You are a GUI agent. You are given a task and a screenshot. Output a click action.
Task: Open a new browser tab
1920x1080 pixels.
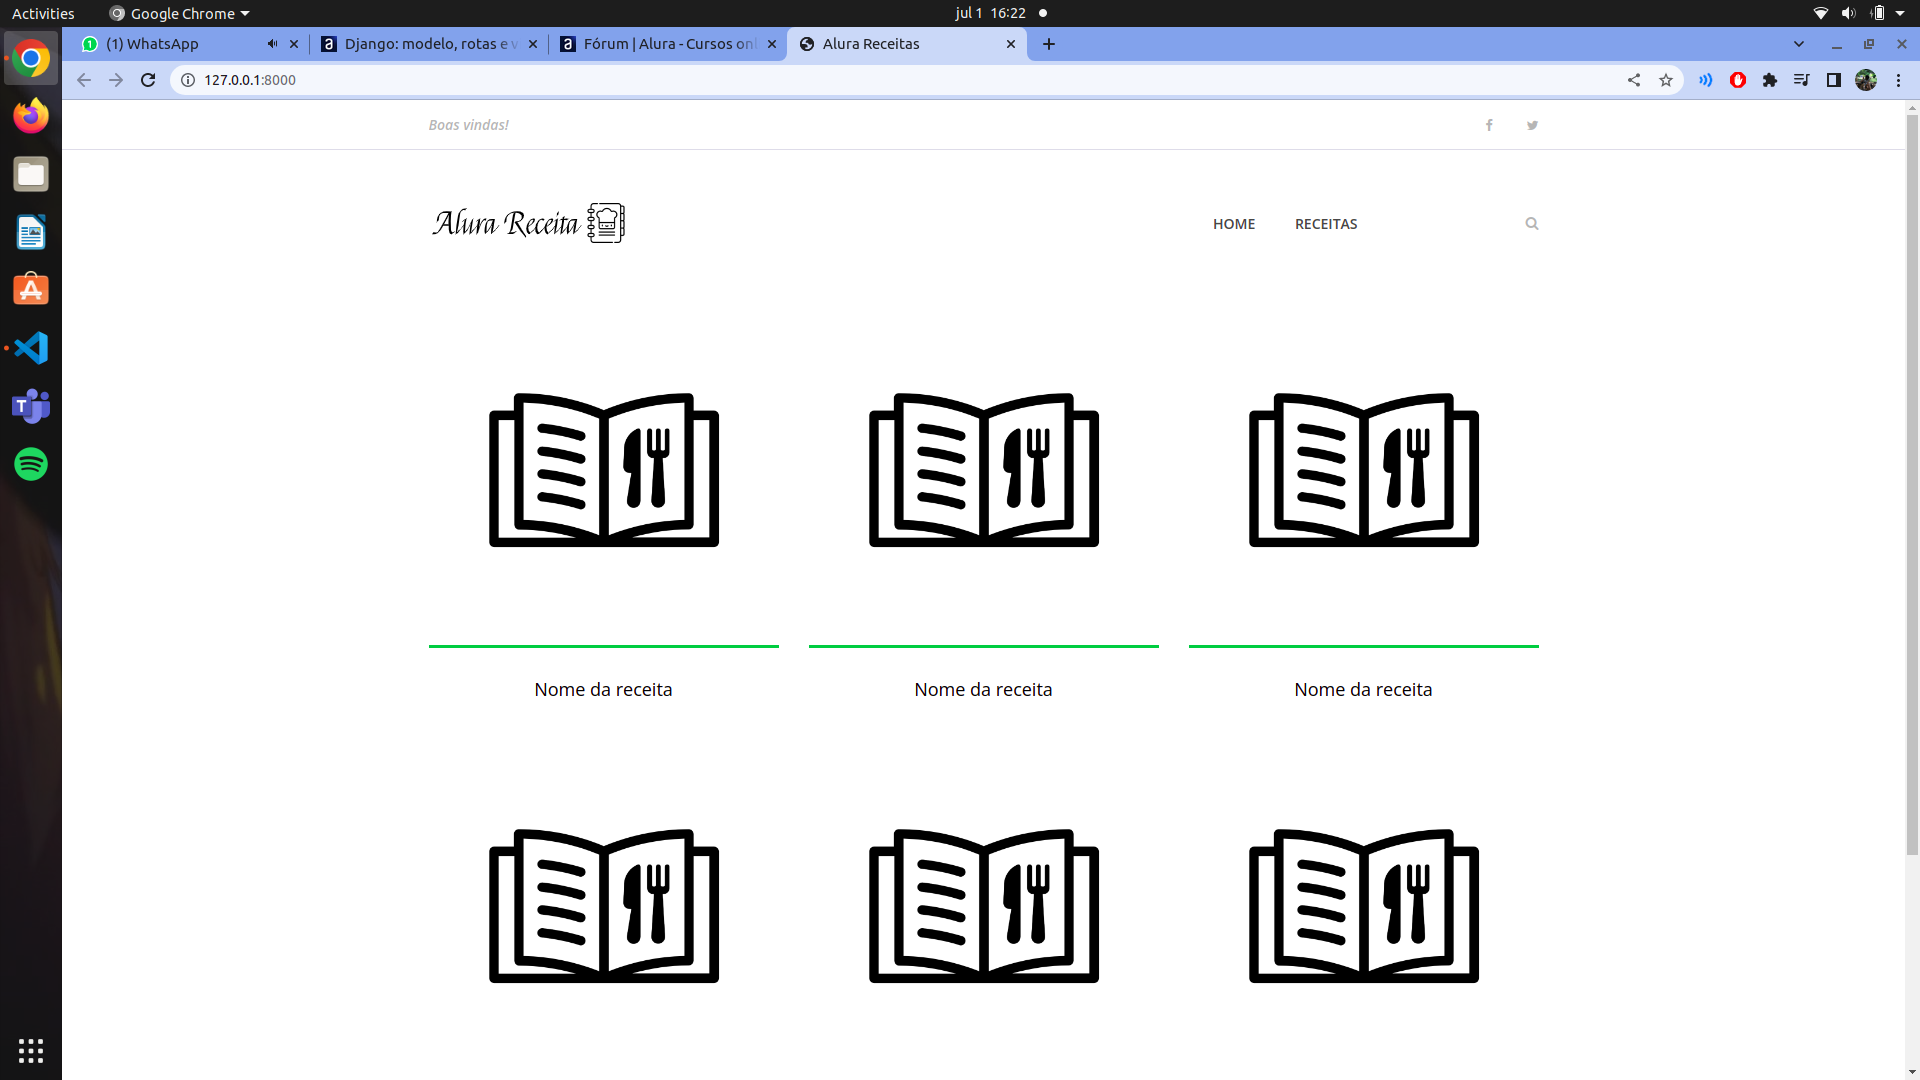1049,44
